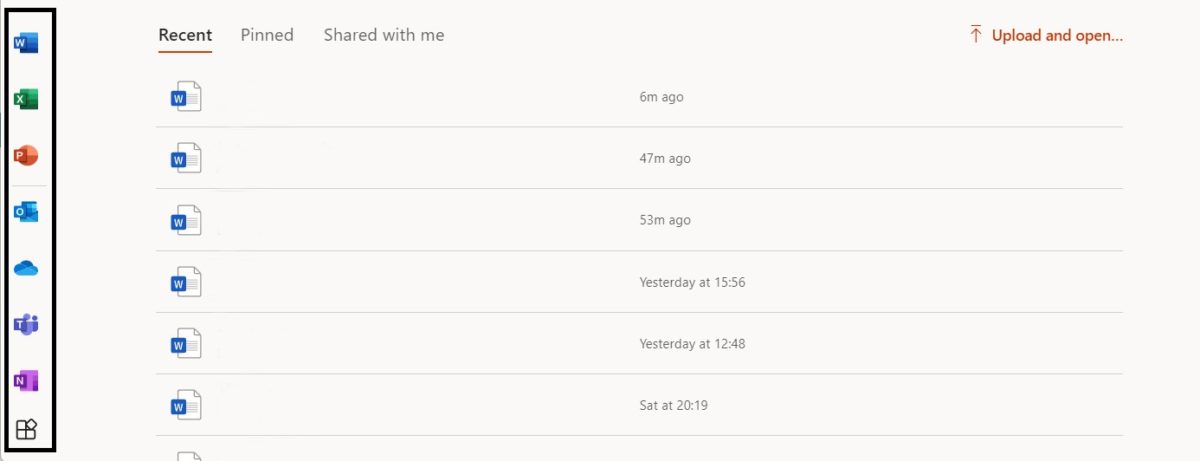The image size is (1200, 461).
Task: Click the upload arrow icon
Action: tap(975, 35)
